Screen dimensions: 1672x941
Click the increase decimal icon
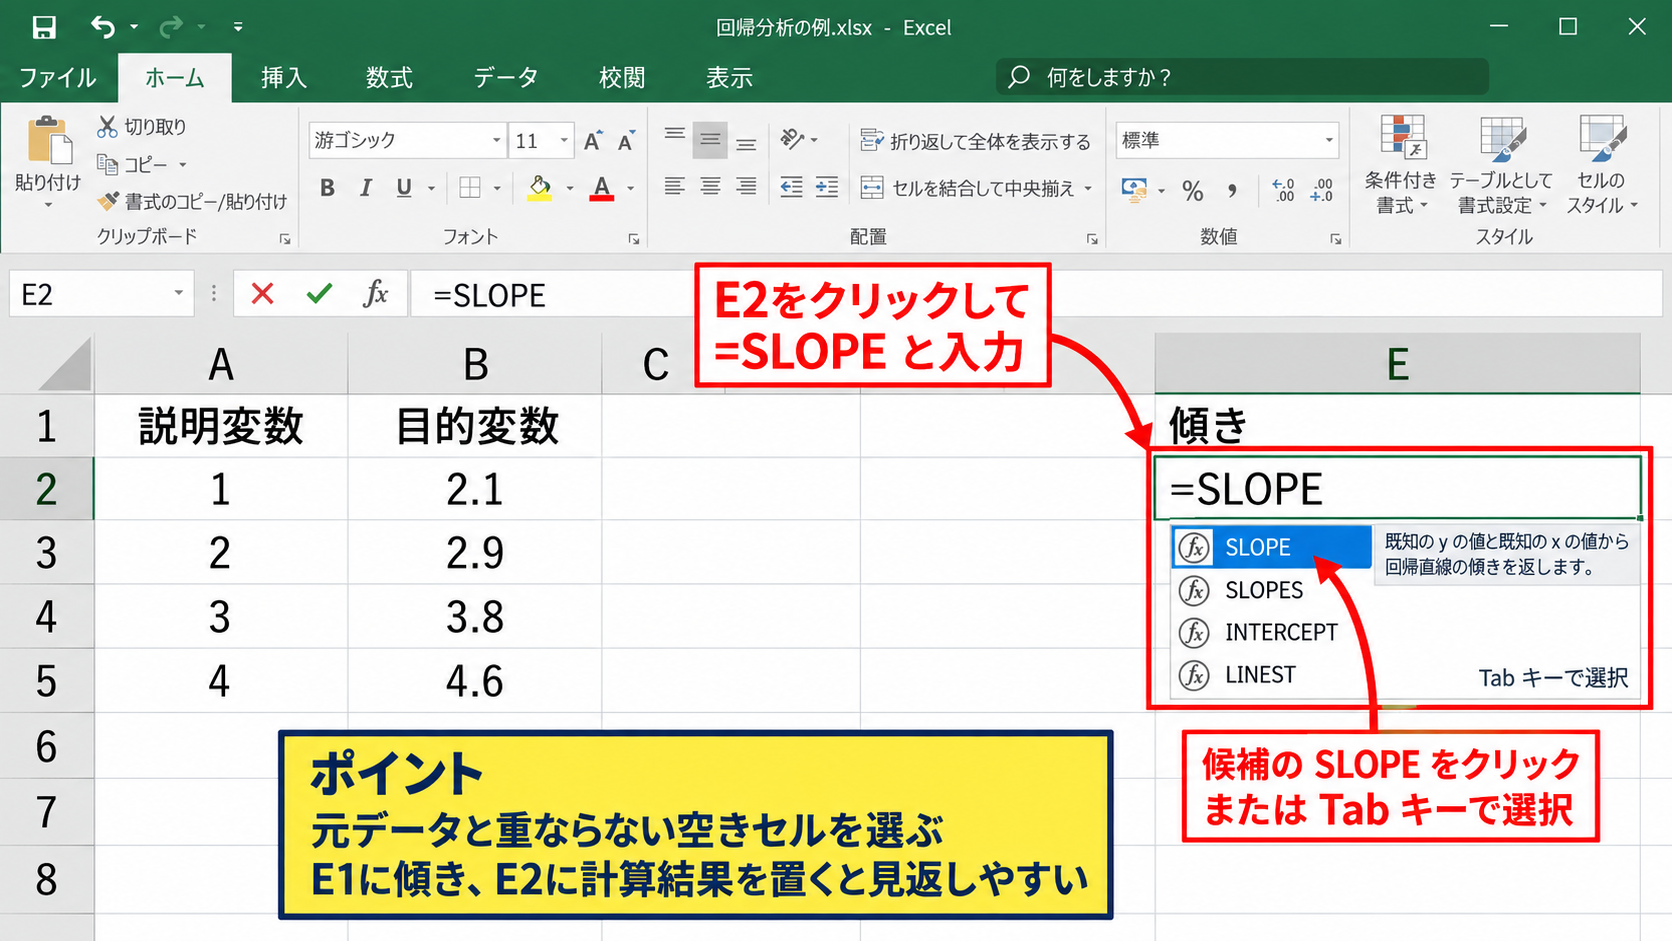[x=1283, y=189]
